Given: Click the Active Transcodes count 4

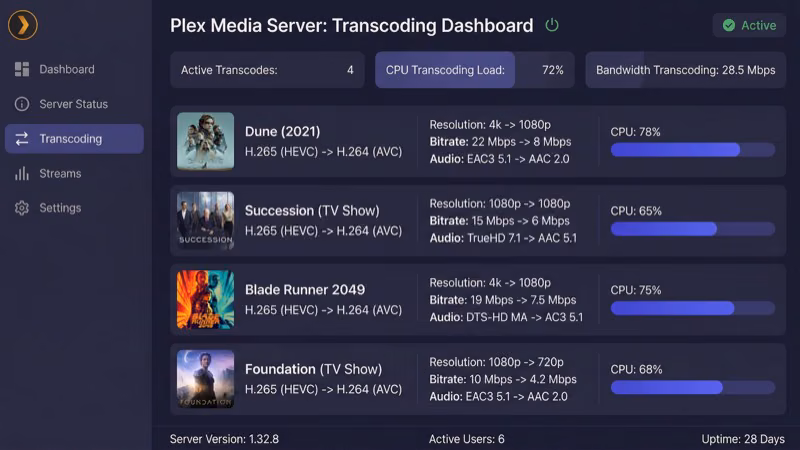Looking at the screenshot, I should 350,70.
